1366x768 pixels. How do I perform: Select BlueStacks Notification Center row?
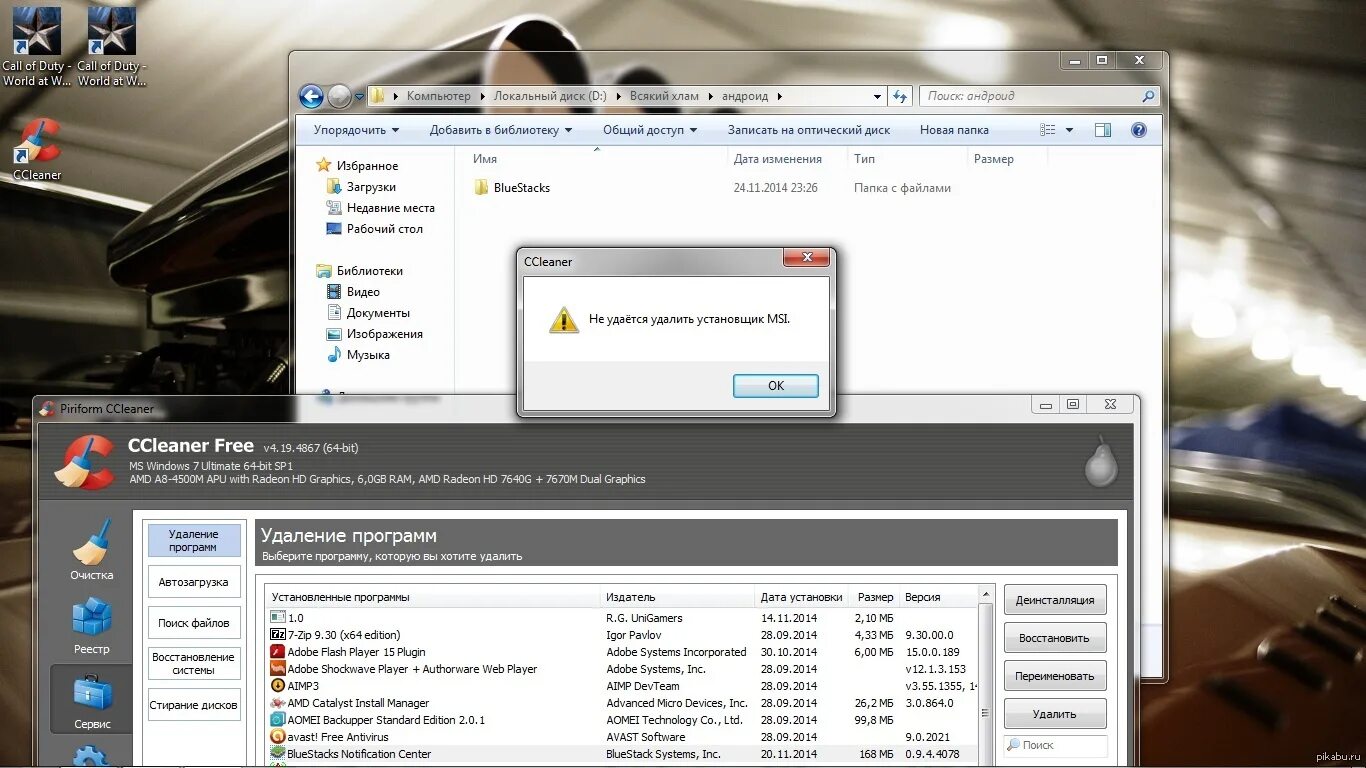[623, 754]
